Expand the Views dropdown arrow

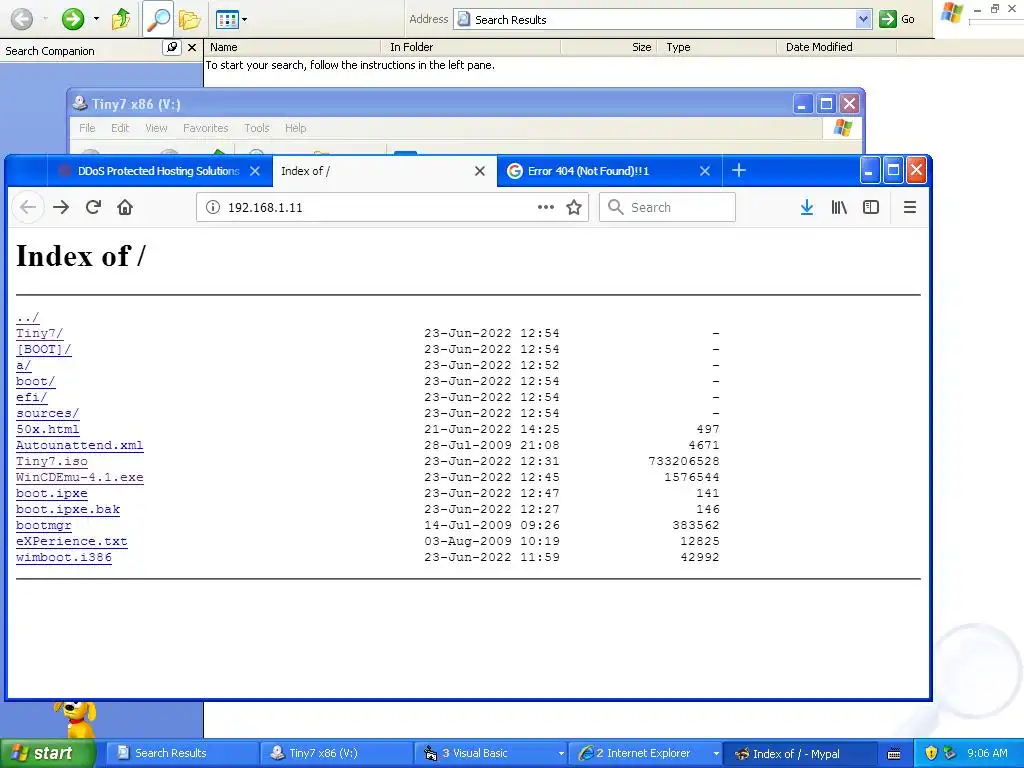[244, 20]
